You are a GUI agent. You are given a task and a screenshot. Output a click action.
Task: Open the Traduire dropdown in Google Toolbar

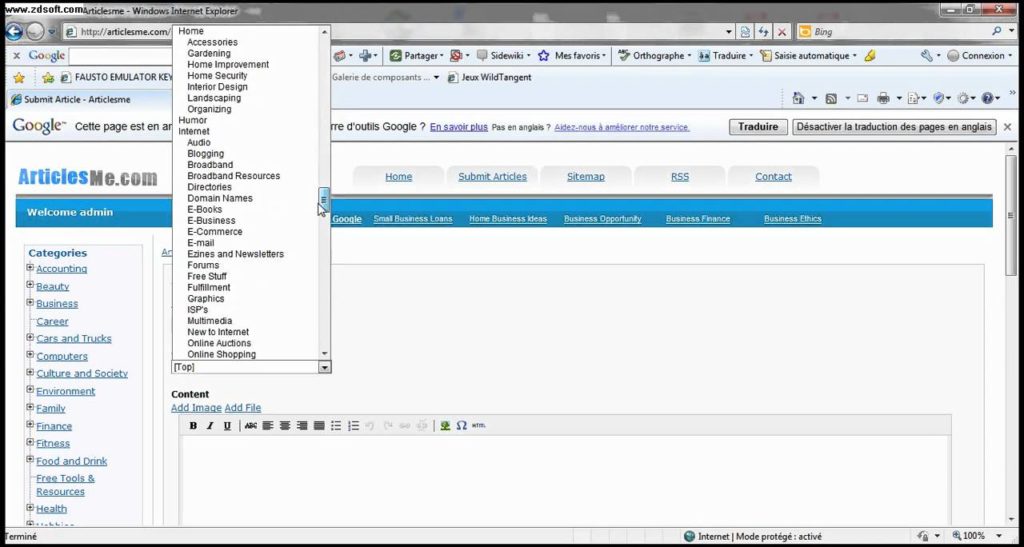coord(751,56)
